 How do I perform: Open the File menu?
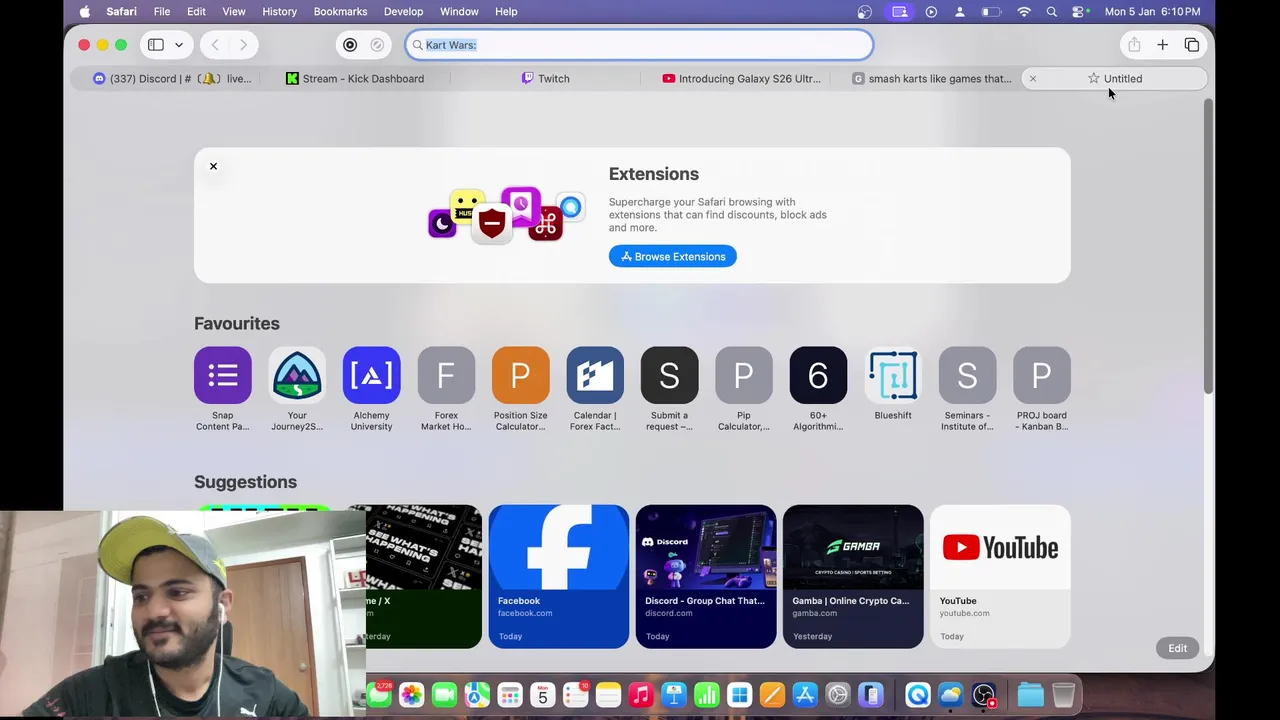coord(161,11)
